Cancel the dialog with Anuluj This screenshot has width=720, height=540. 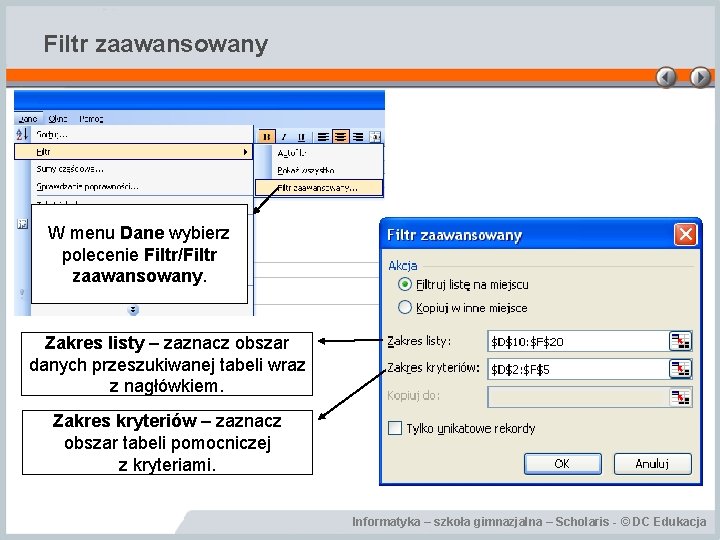click(652, 463)
